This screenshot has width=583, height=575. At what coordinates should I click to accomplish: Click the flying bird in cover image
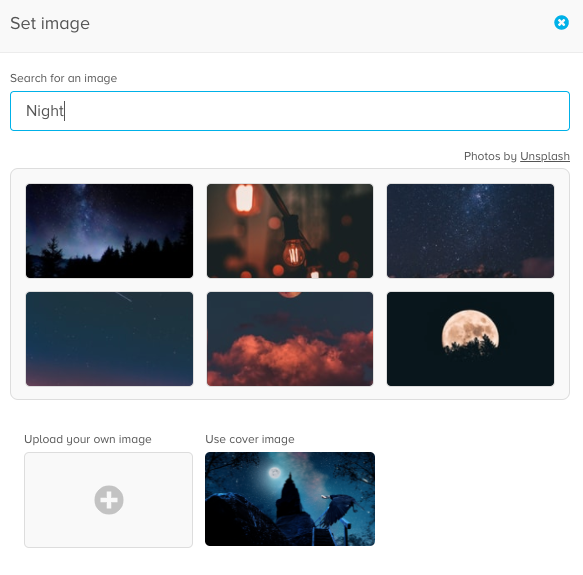coord(340,508)
